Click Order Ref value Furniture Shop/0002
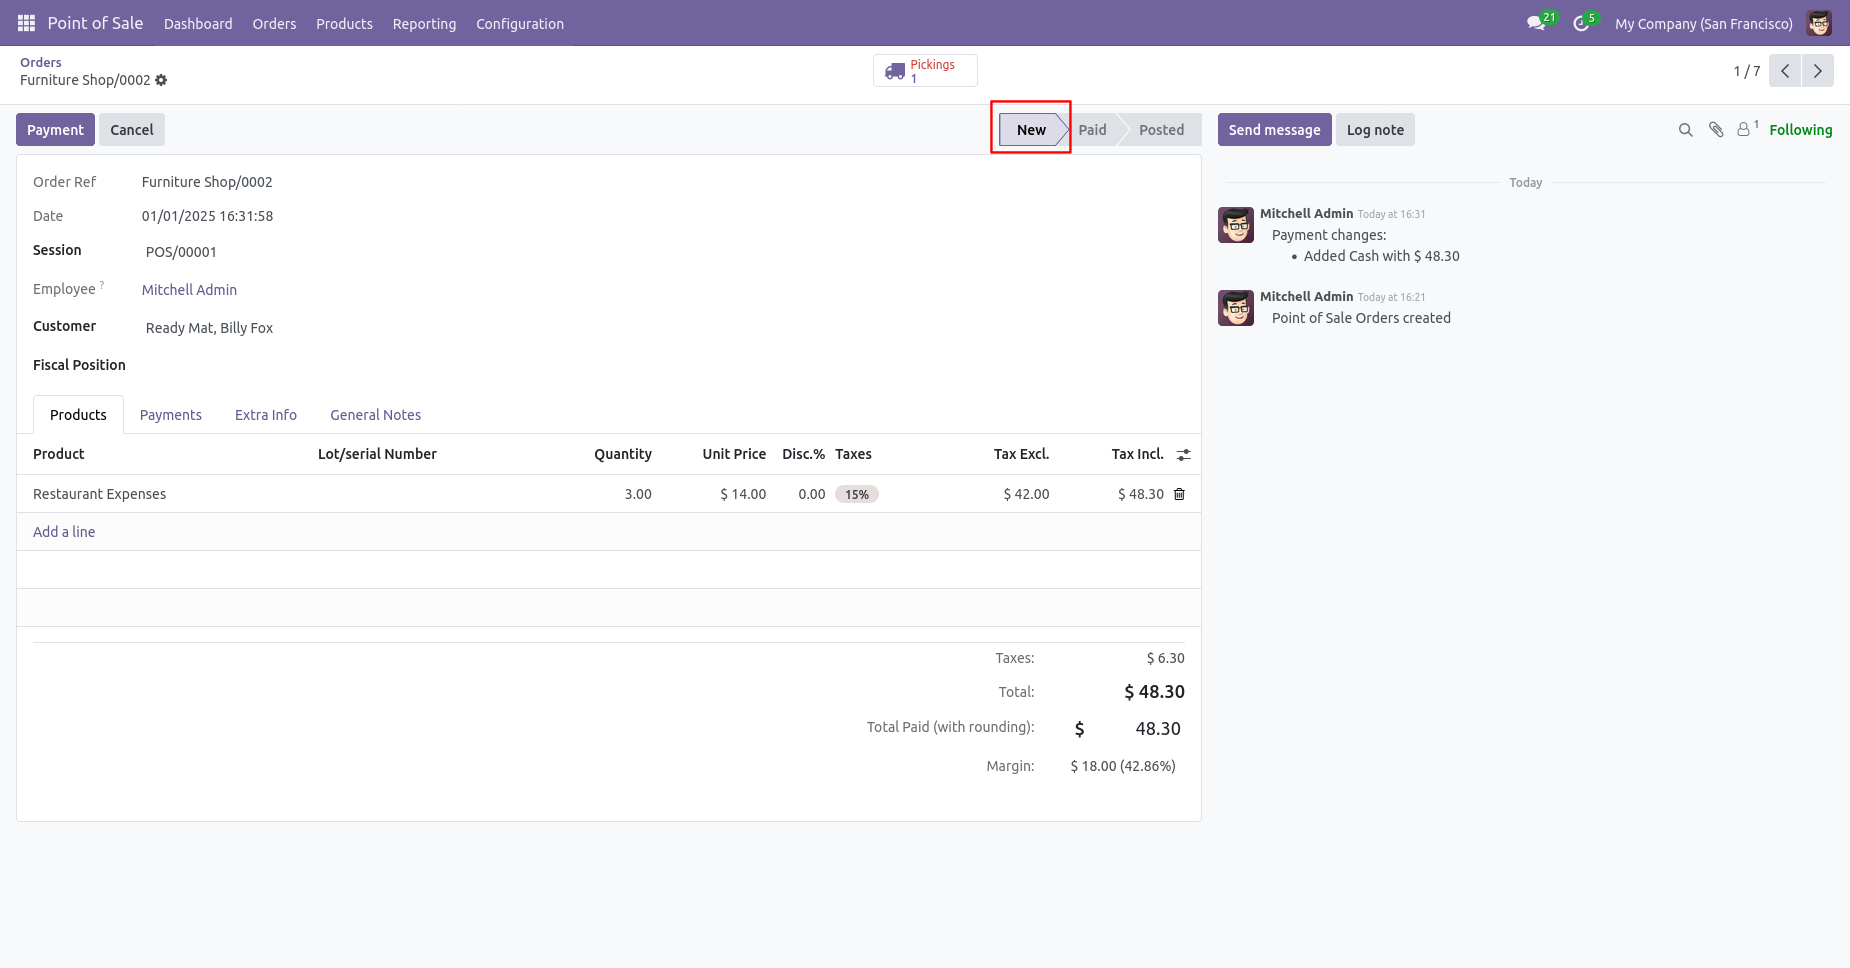 pos(207,182)
